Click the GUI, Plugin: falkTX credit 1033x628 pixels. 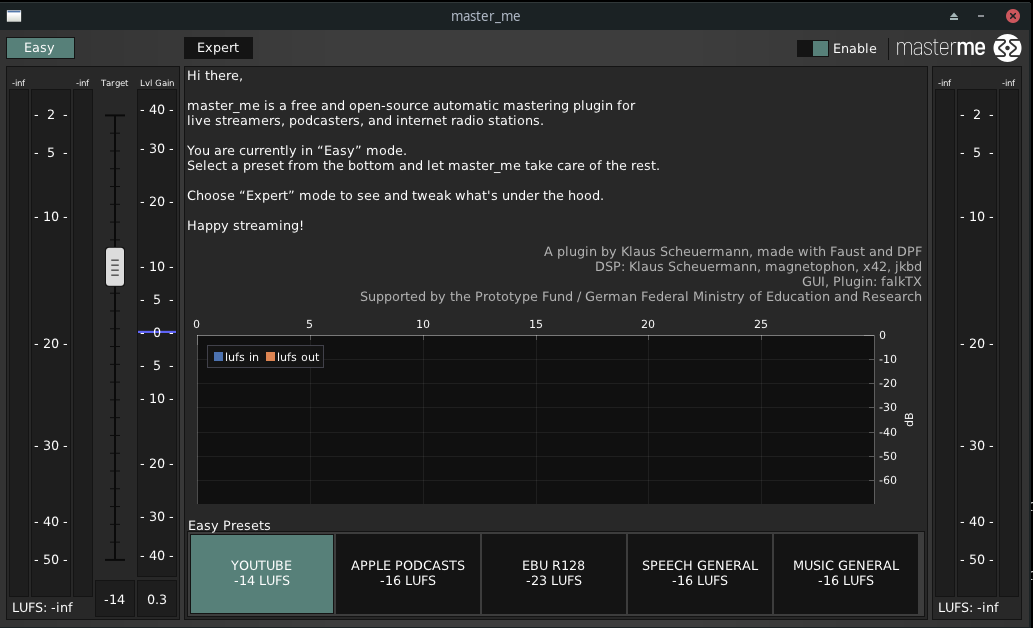(x=862, y=281)
